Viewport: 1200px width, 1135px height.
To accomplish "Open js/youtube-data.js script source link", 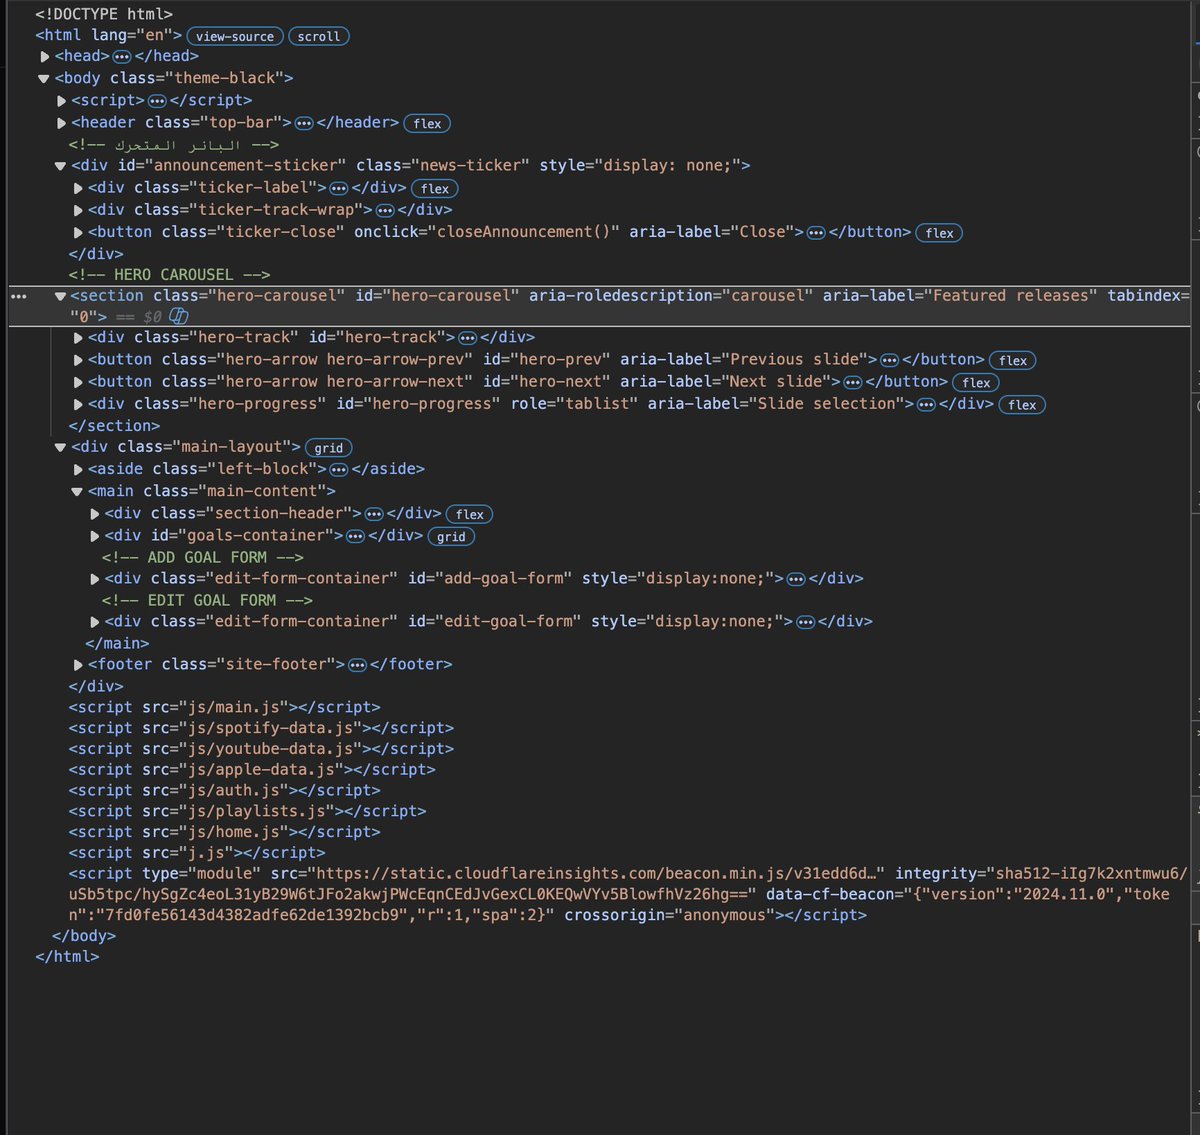I will click(x=270, y=749).
